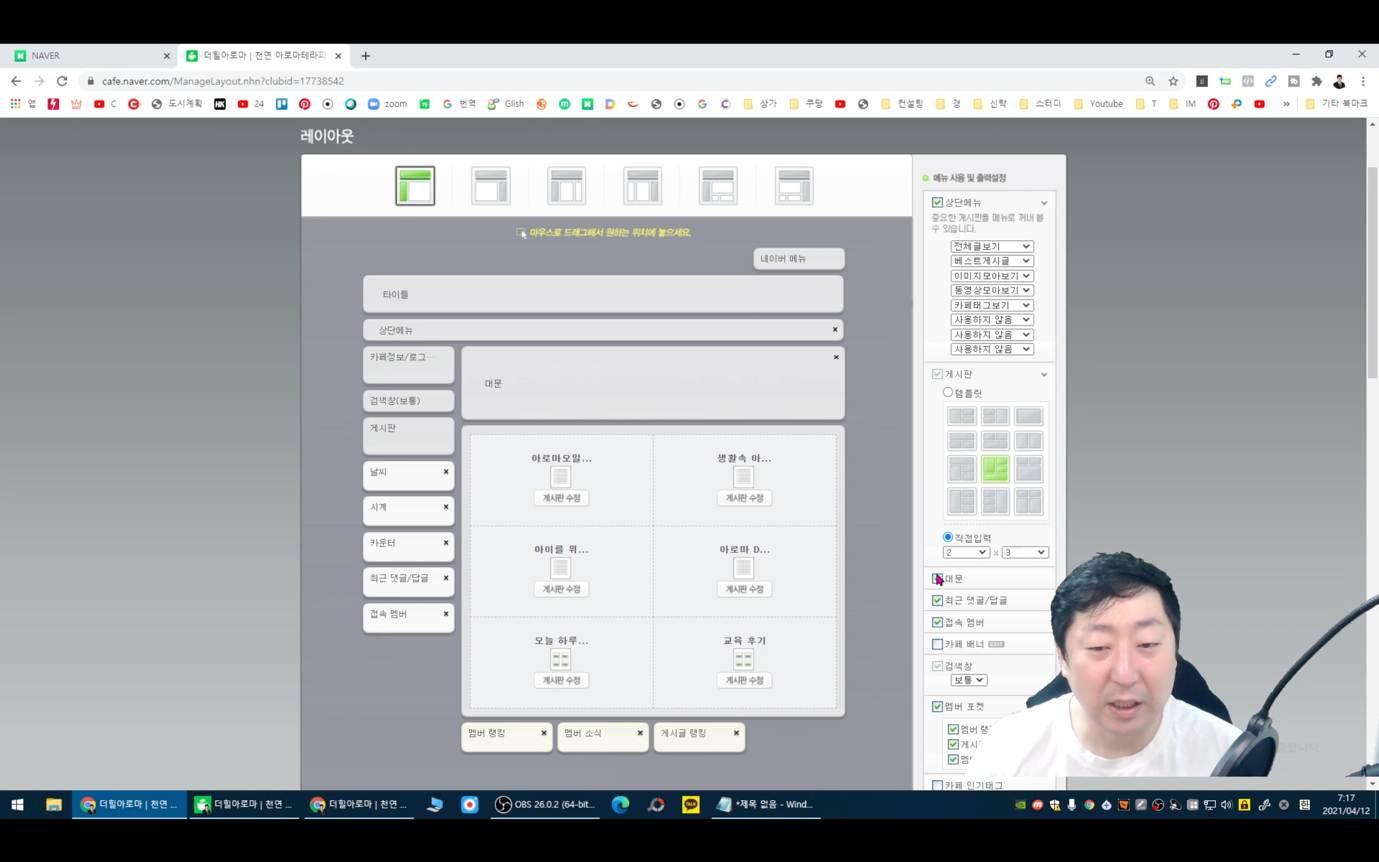Open the row count dropdown showing 3
Screen dimensions: 1379x862
[x=1025, y=552]
